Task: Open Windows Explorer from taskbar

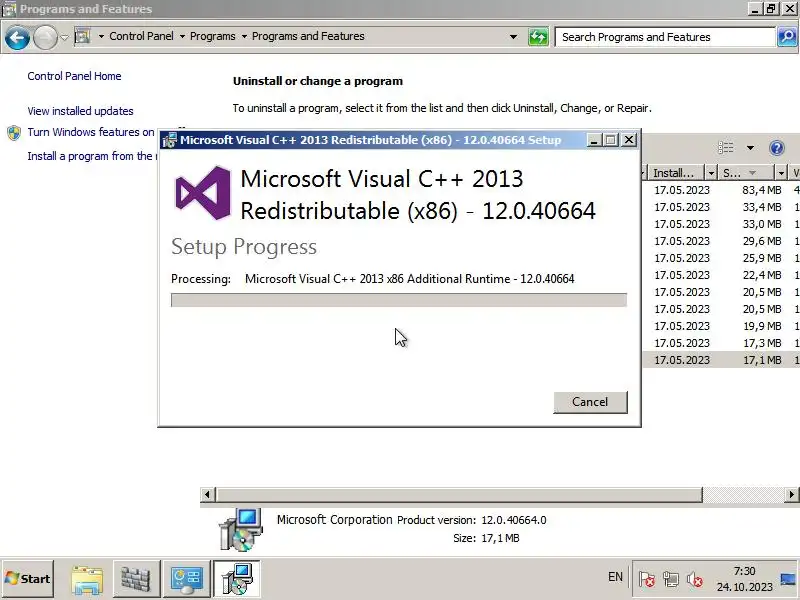Action: coord(87,579)
